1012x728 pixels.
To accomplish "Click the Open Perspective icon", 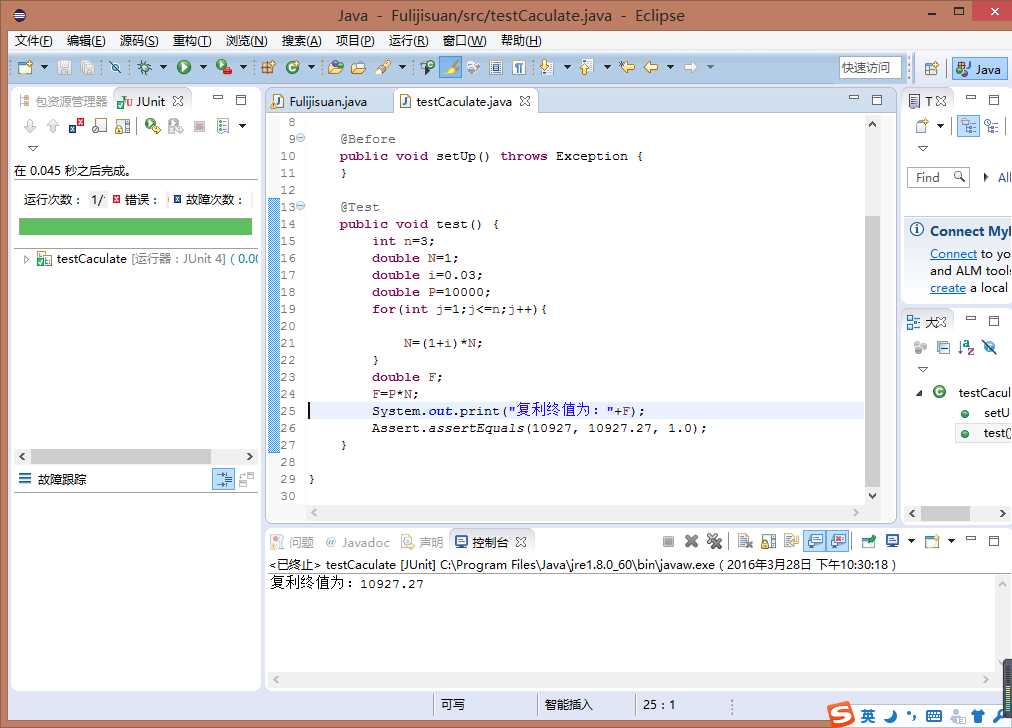I will pos(931,68).
